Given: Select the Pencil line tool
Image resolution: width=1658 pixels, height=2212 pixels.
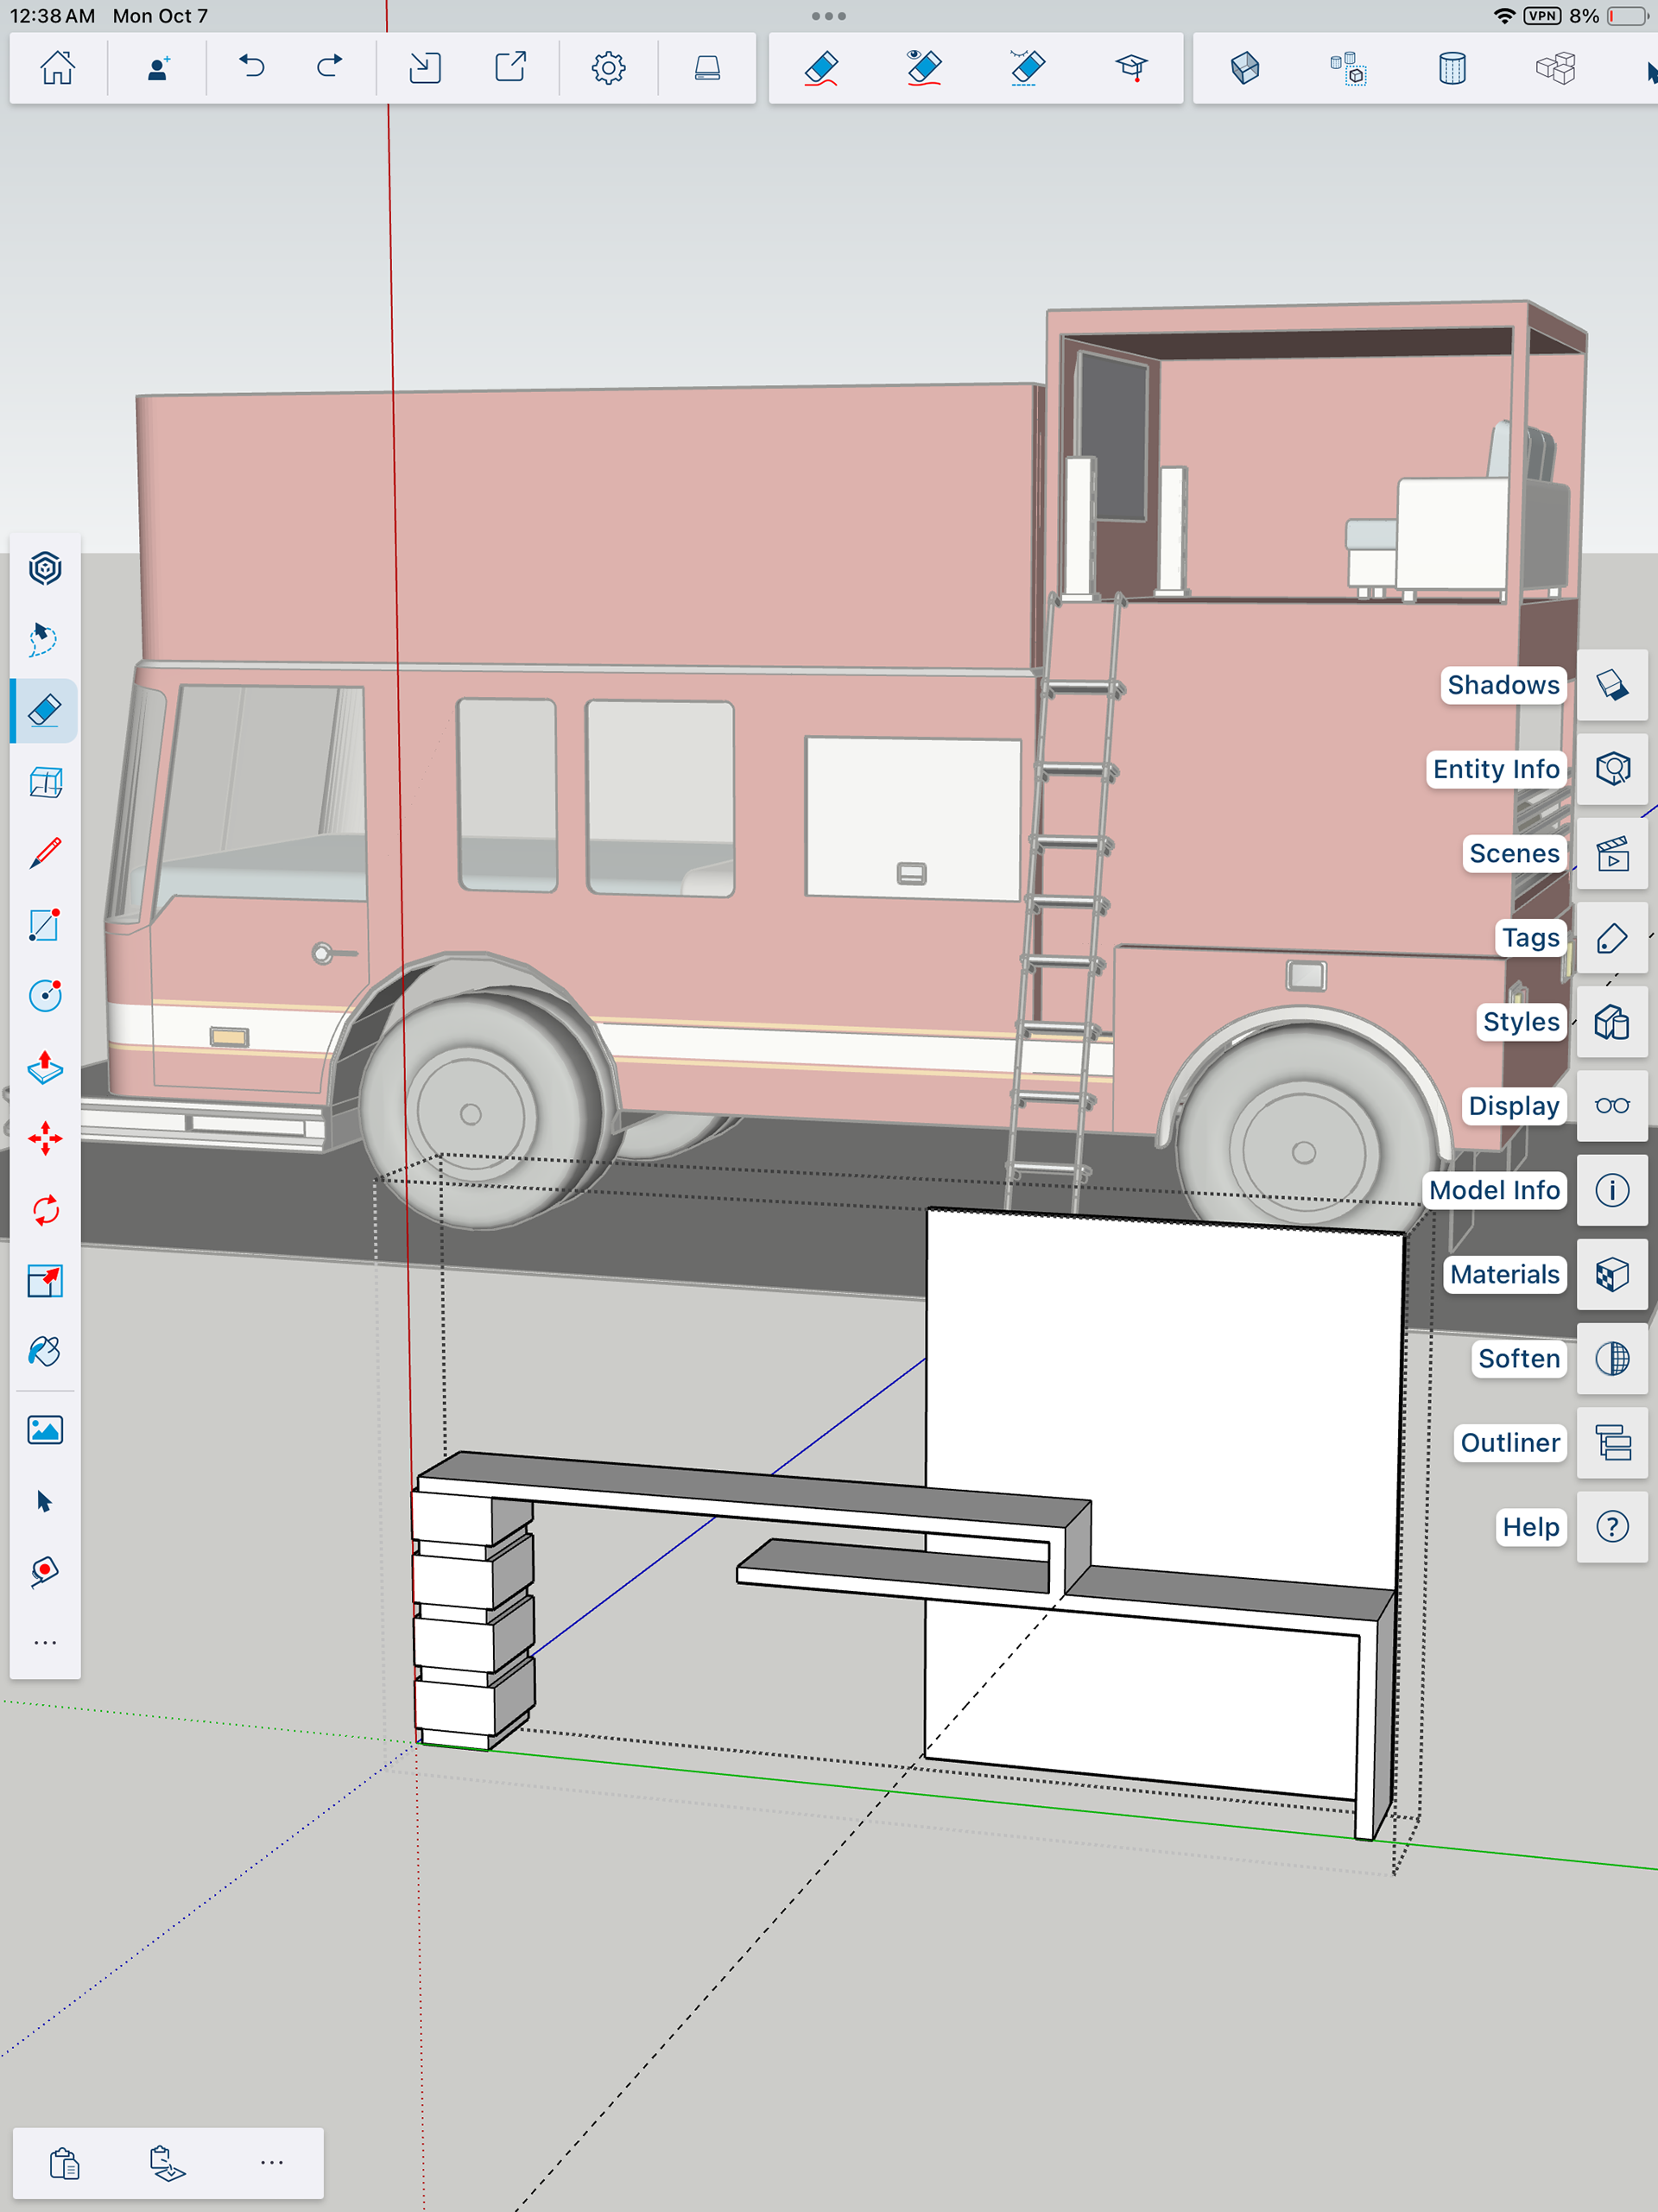Looking at the screenshot, I should pyautogui.click(x=45, y=853).
